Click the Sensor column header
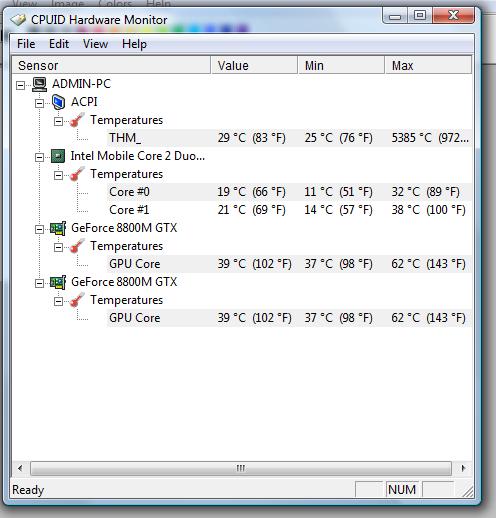 (111, 65)
